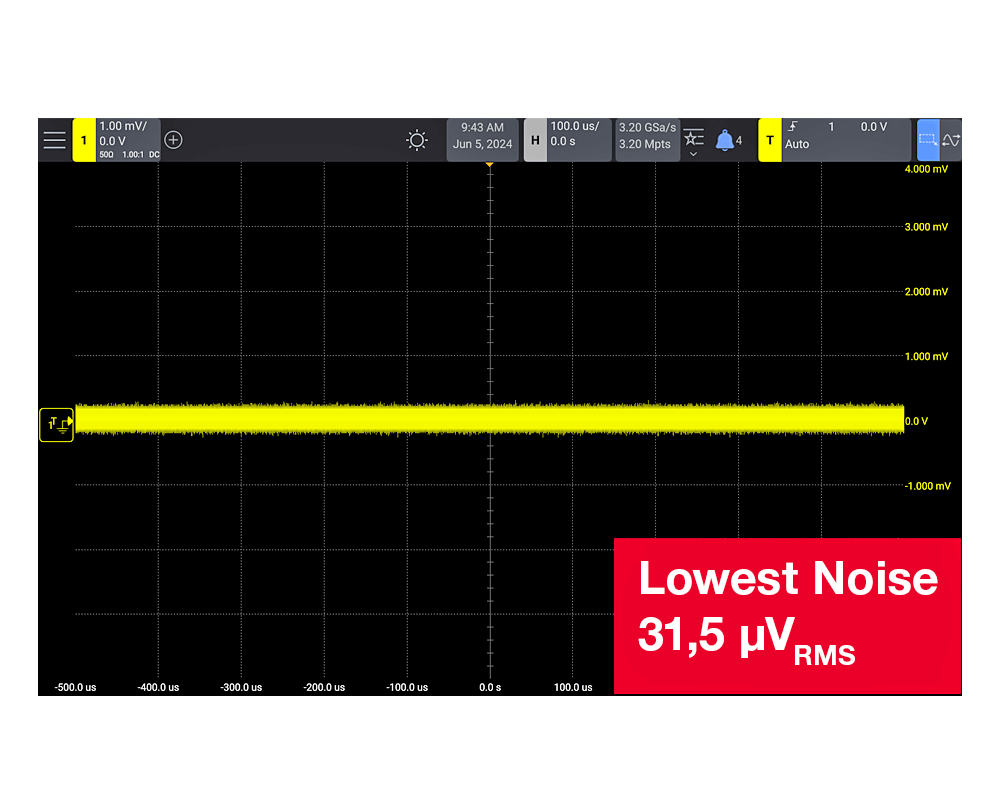Select the horizontal H badge

tap(535, 140)
